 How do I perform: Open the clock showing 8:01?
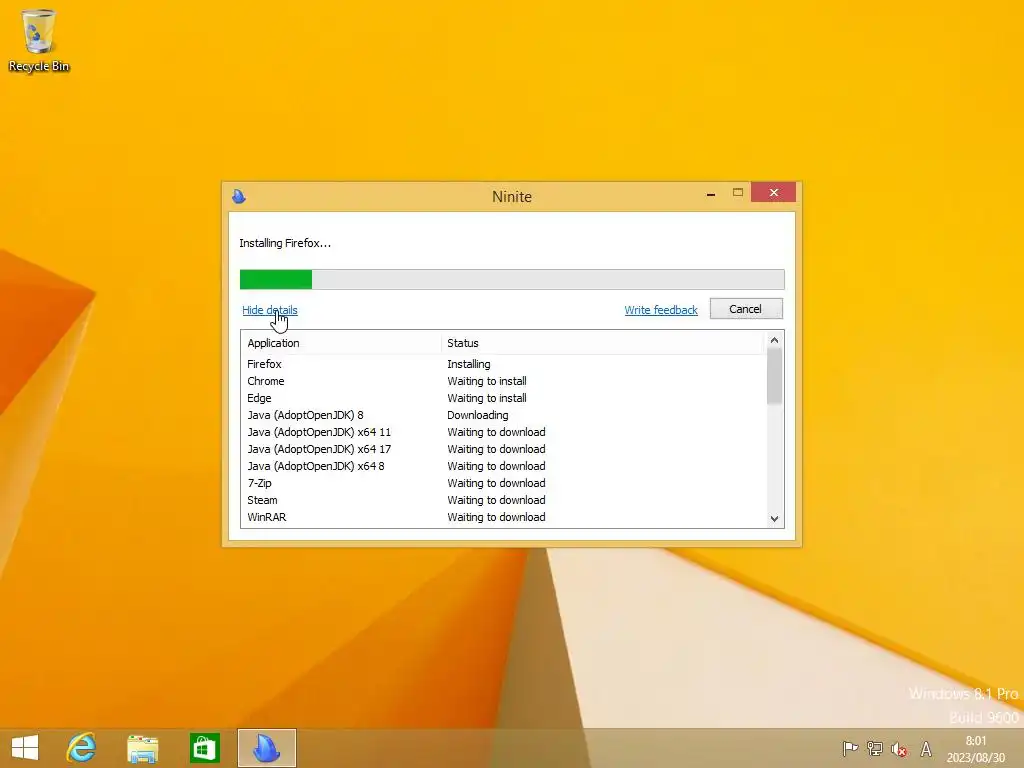(976, 749)
